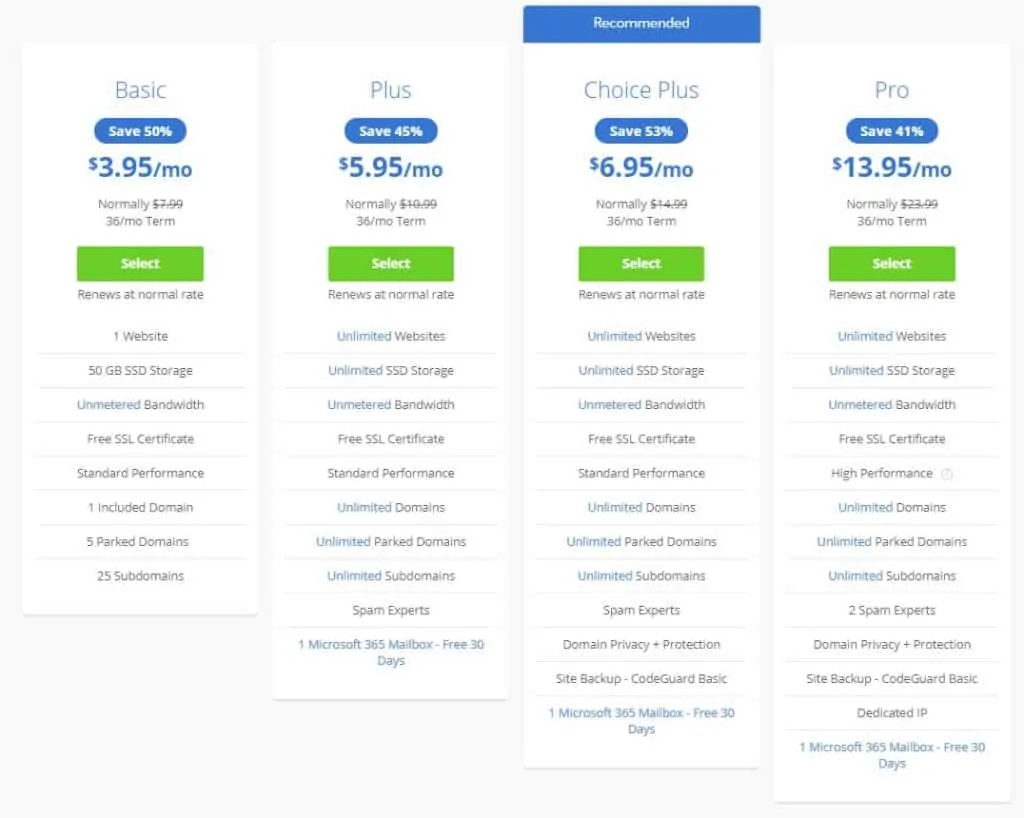
Task: Click the Microsoft 365 Mailbox link under Pro
Action: (891, 755)
